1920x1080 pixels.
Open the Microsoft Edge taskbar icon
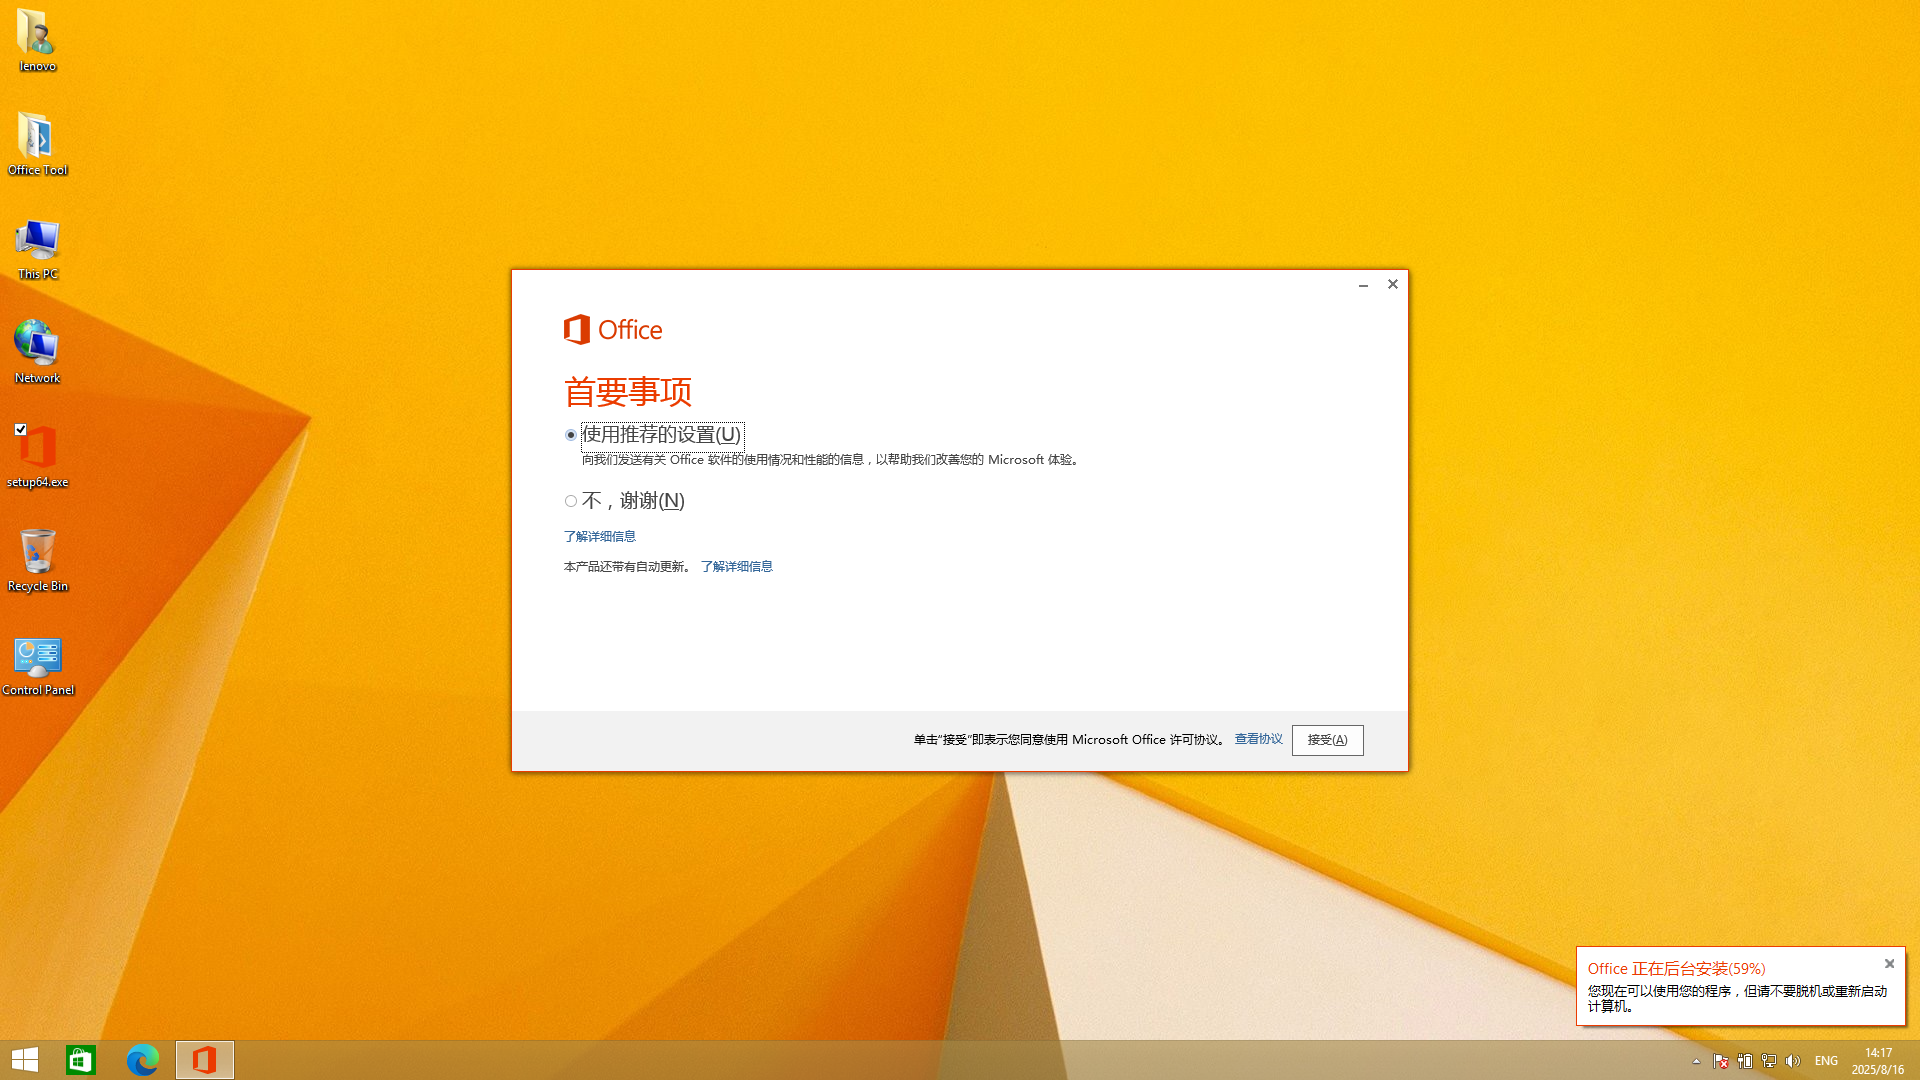pyautogui.click(x=142, y=1060)
